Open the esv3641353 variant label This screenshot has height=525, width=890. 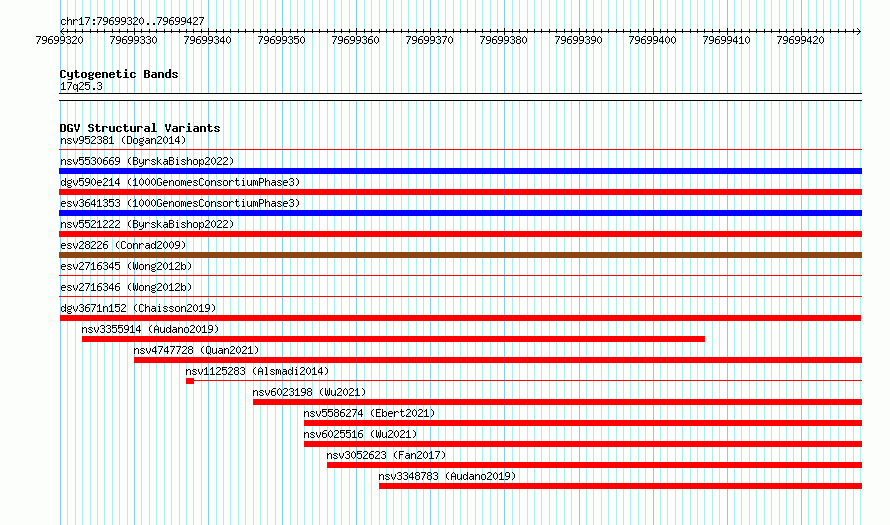(180, 203)
